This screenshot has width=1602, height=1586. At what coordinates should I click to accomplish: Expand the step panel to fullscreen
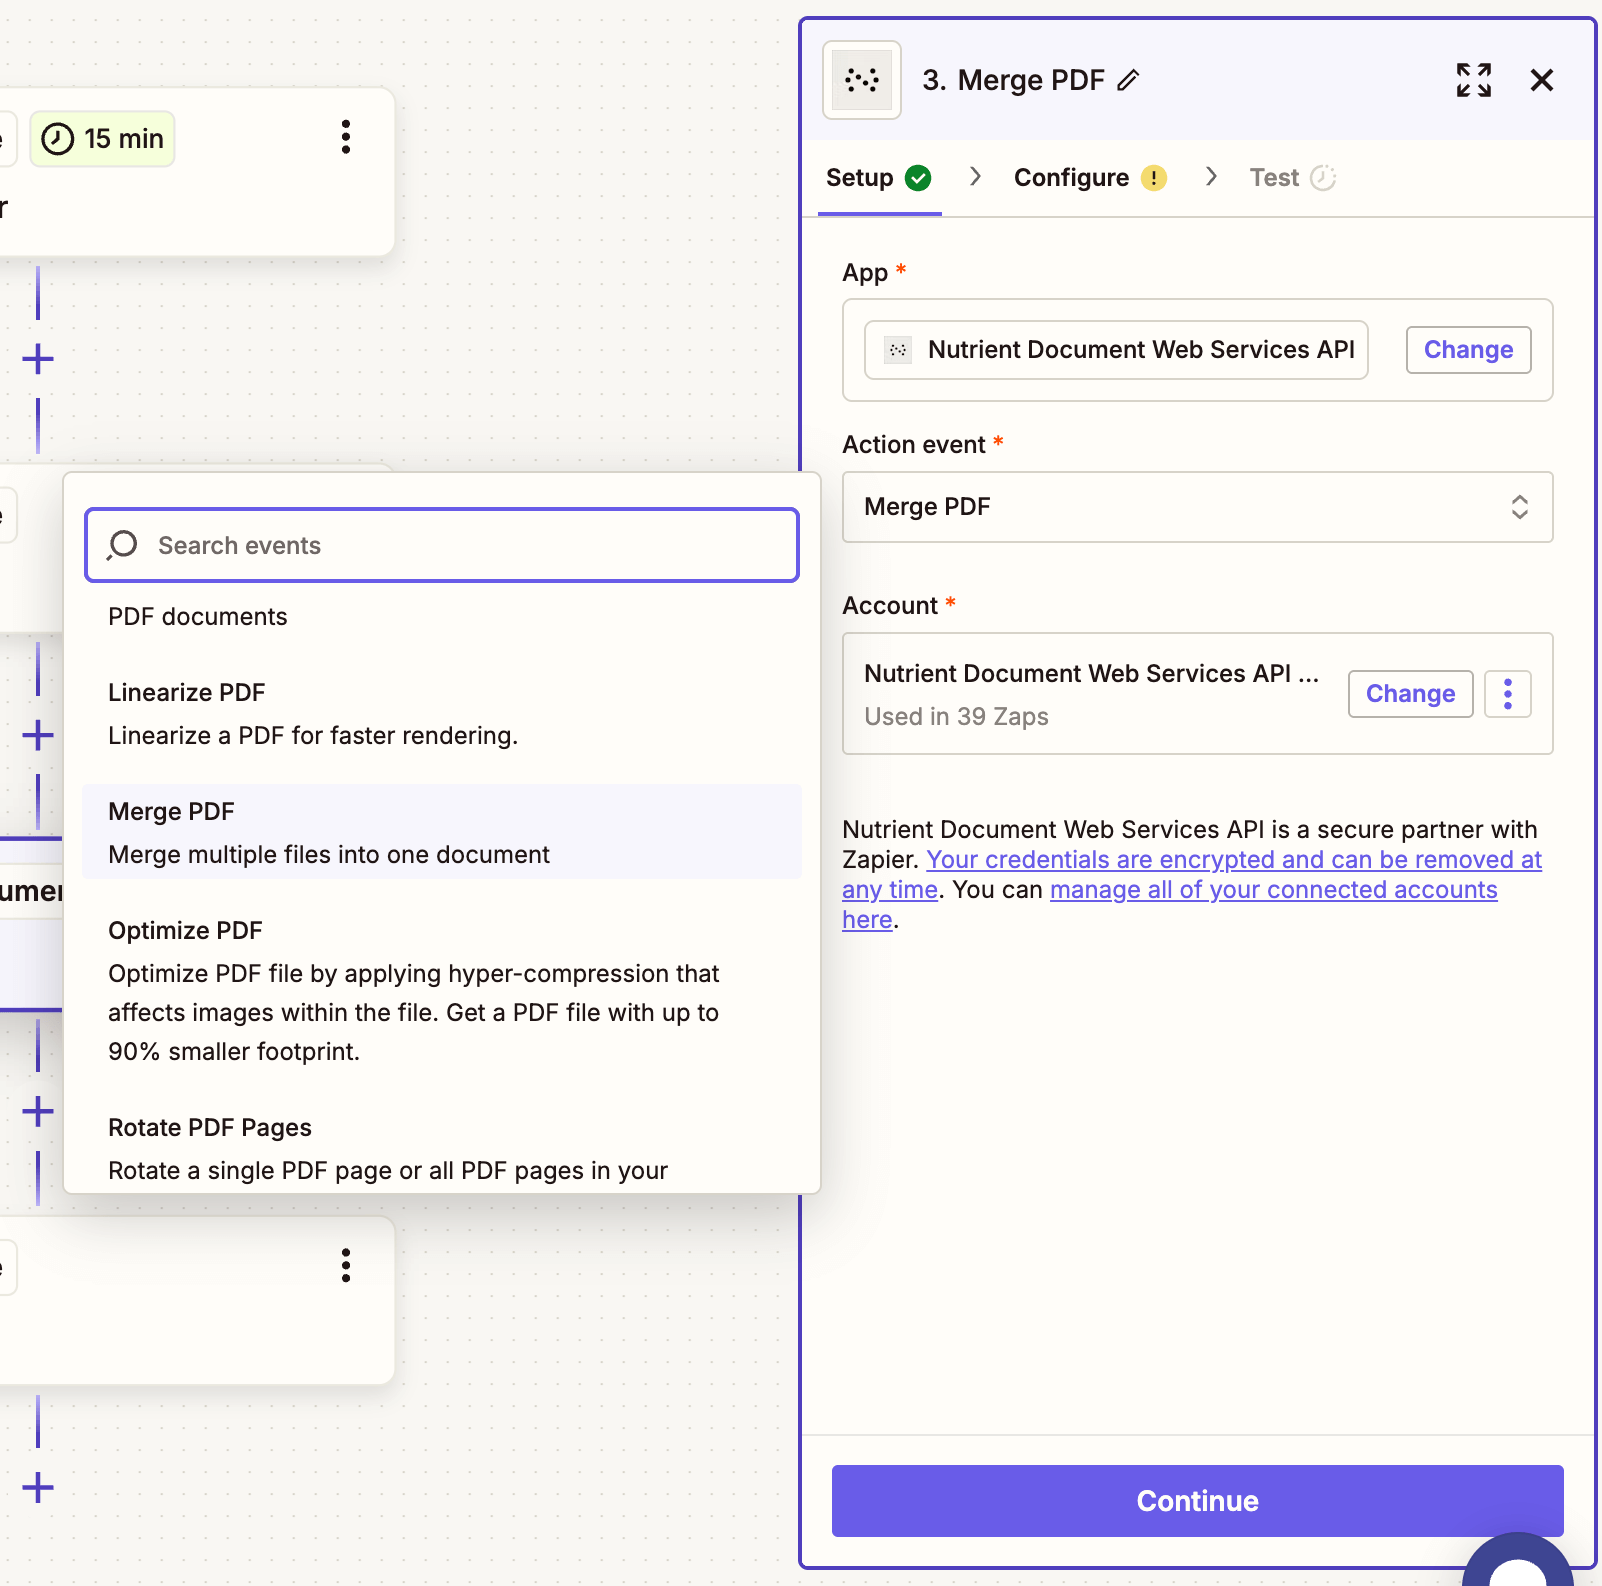[x=1474, y=80]
